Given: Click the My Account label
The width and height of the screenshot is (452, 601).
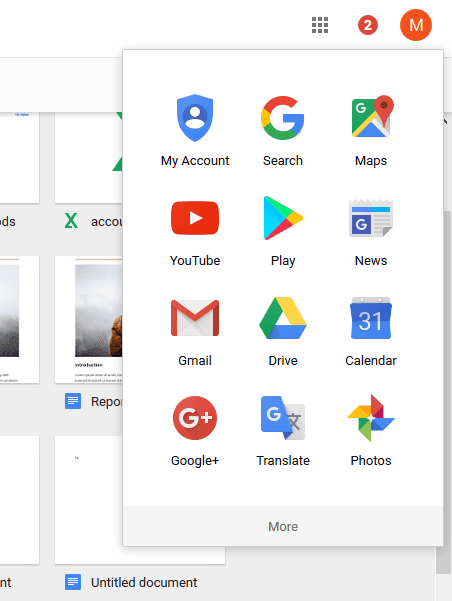Looking at the screenshot, I should point(195,161).
